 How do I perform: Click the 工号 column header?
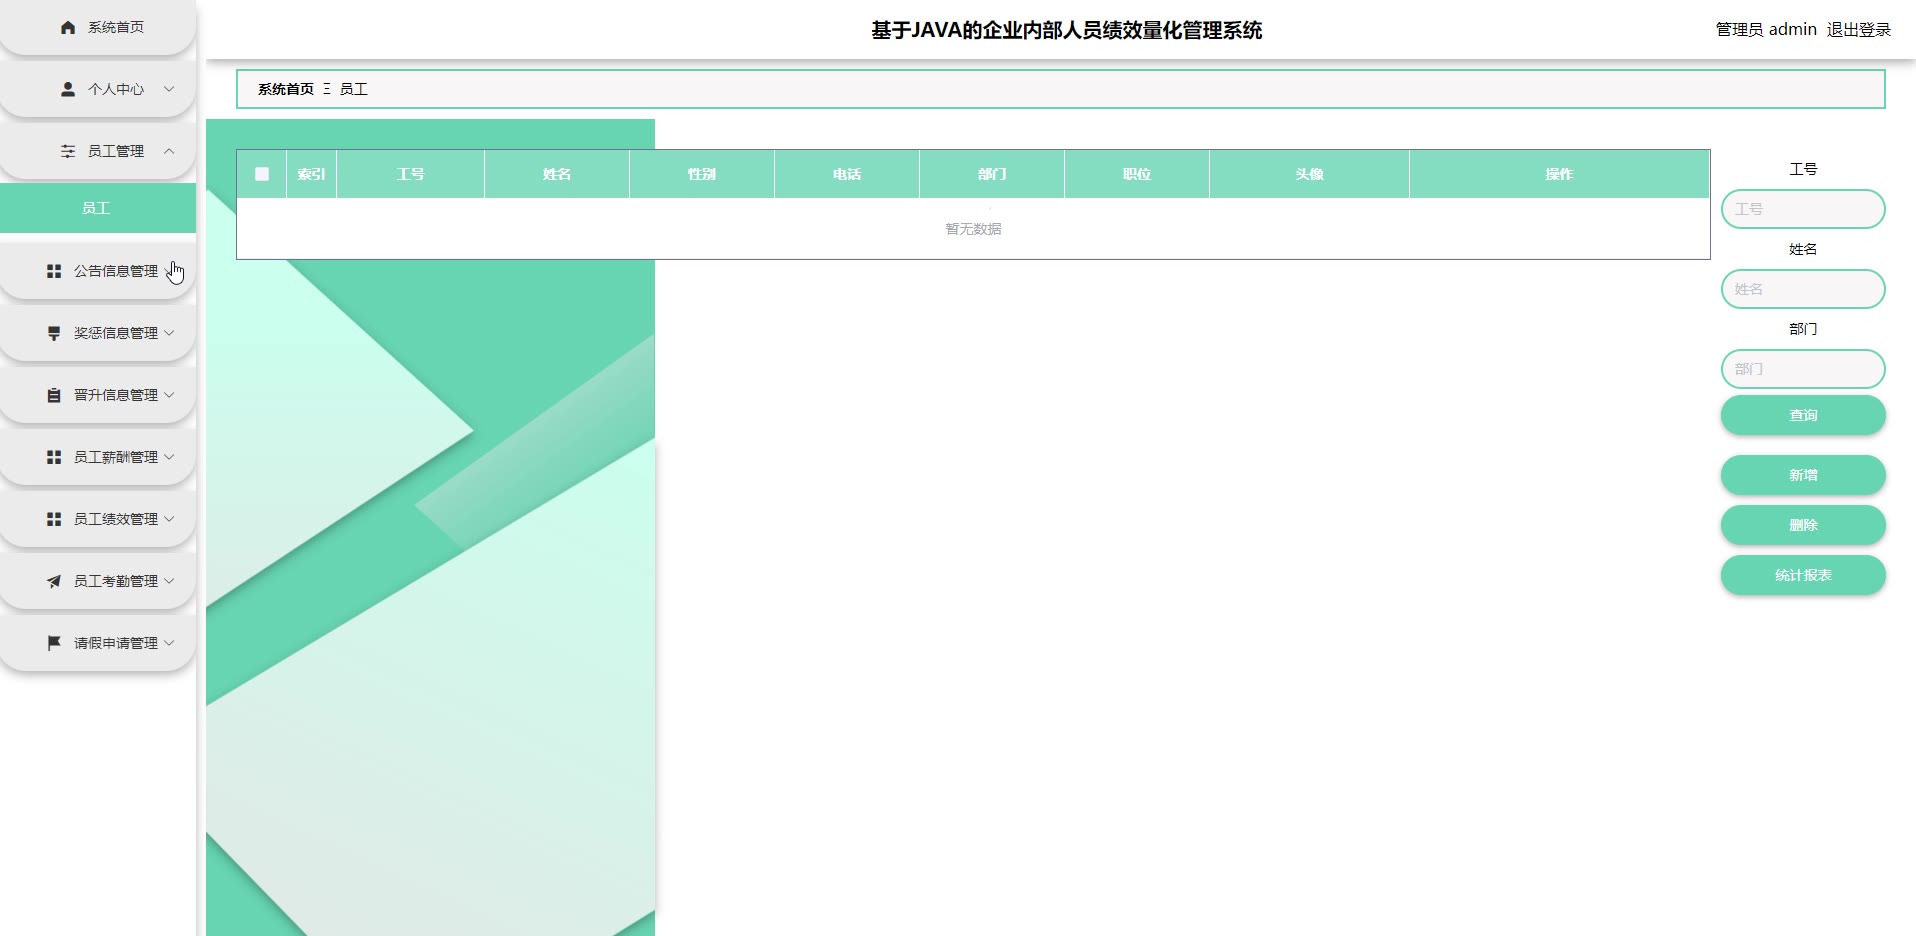tap(410, 174)
